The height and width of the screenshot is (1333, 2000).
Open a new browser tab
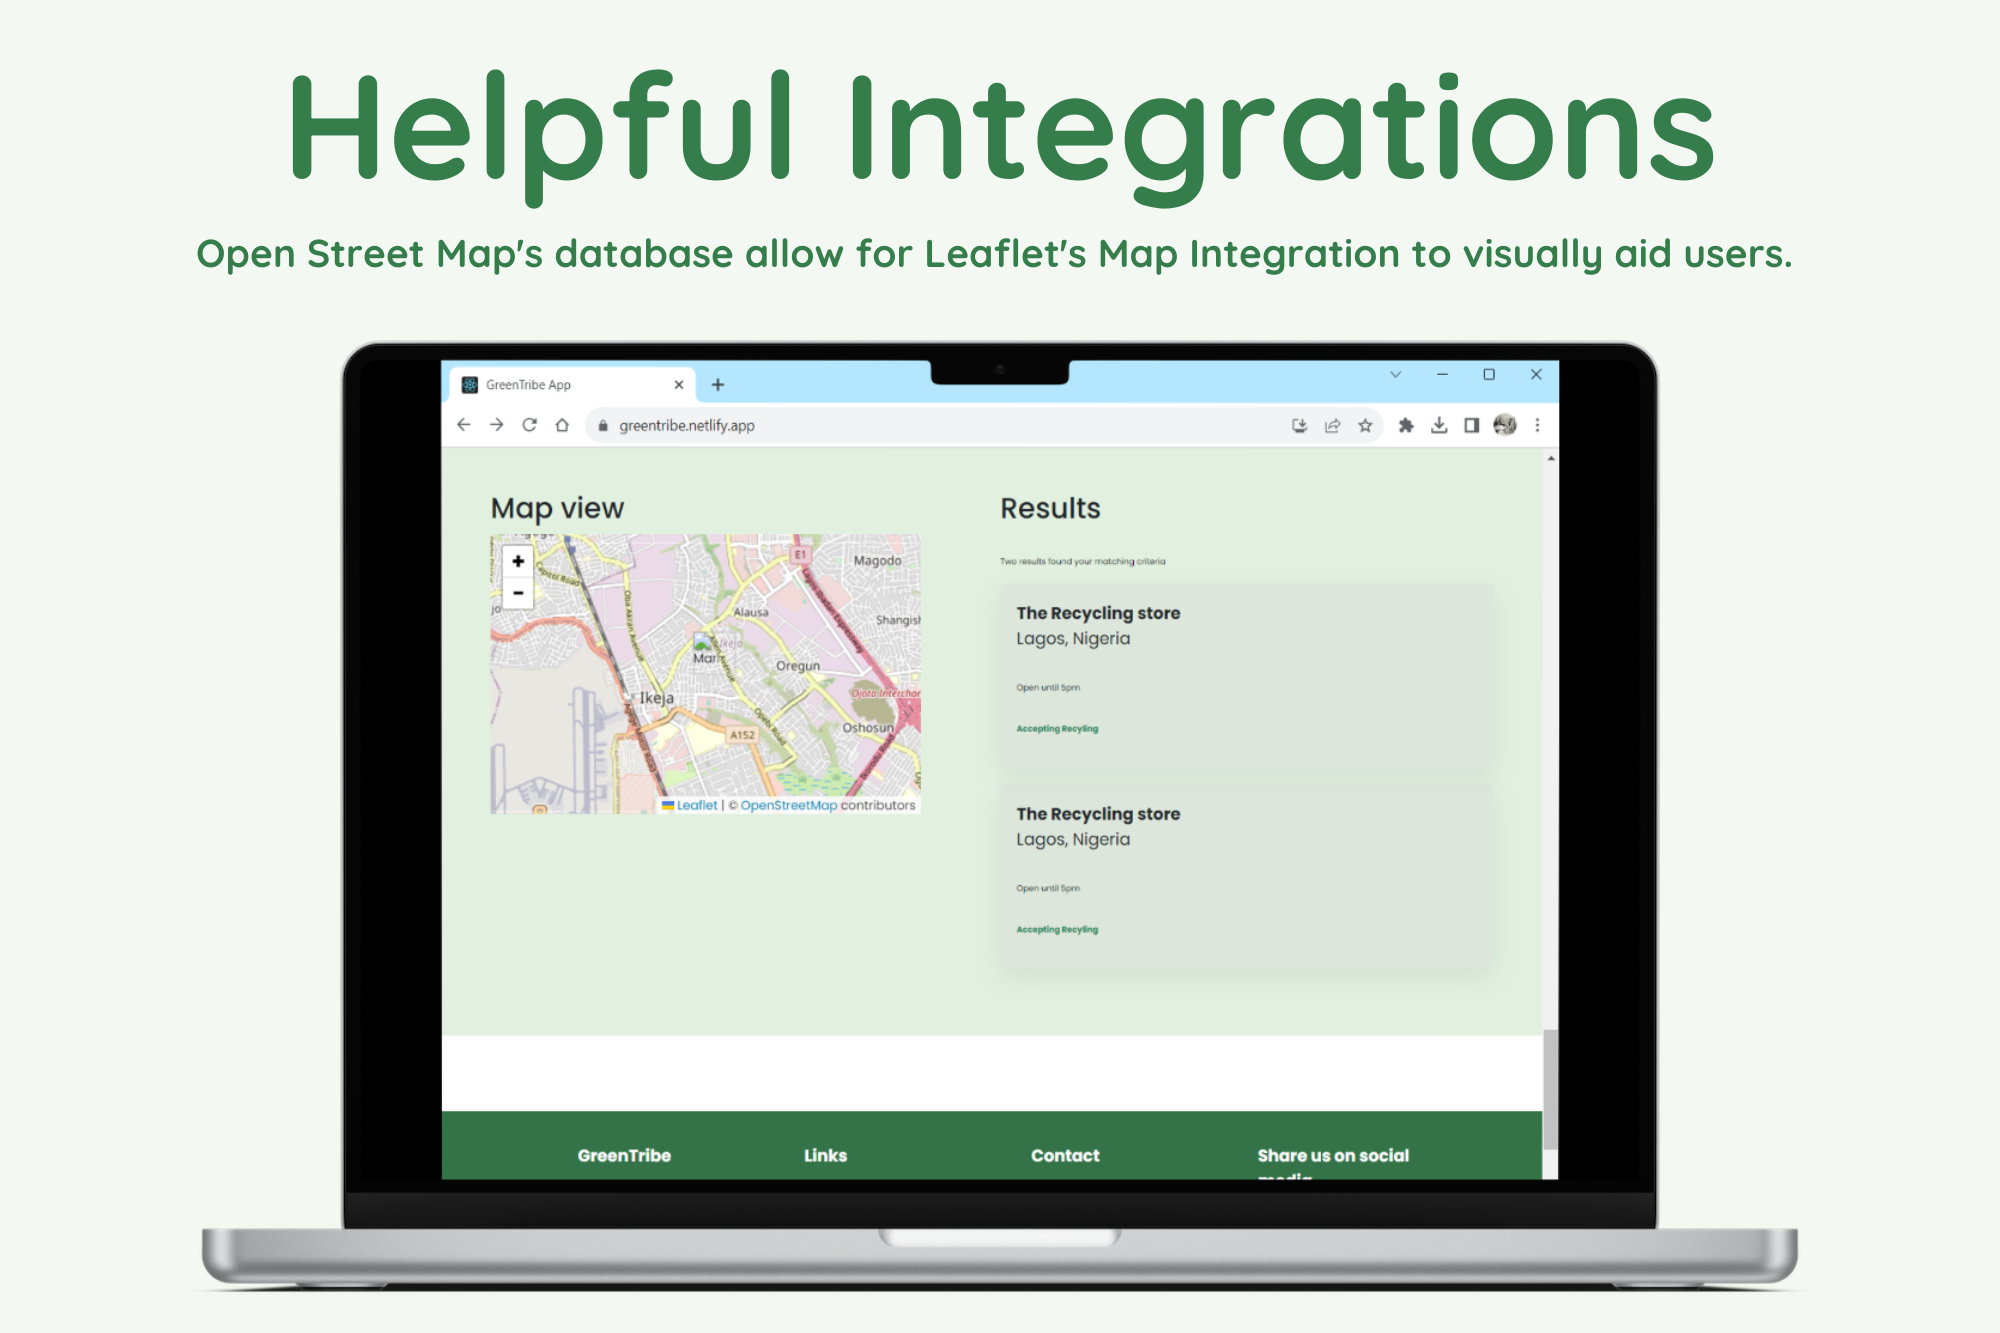(x=717, y=385)
